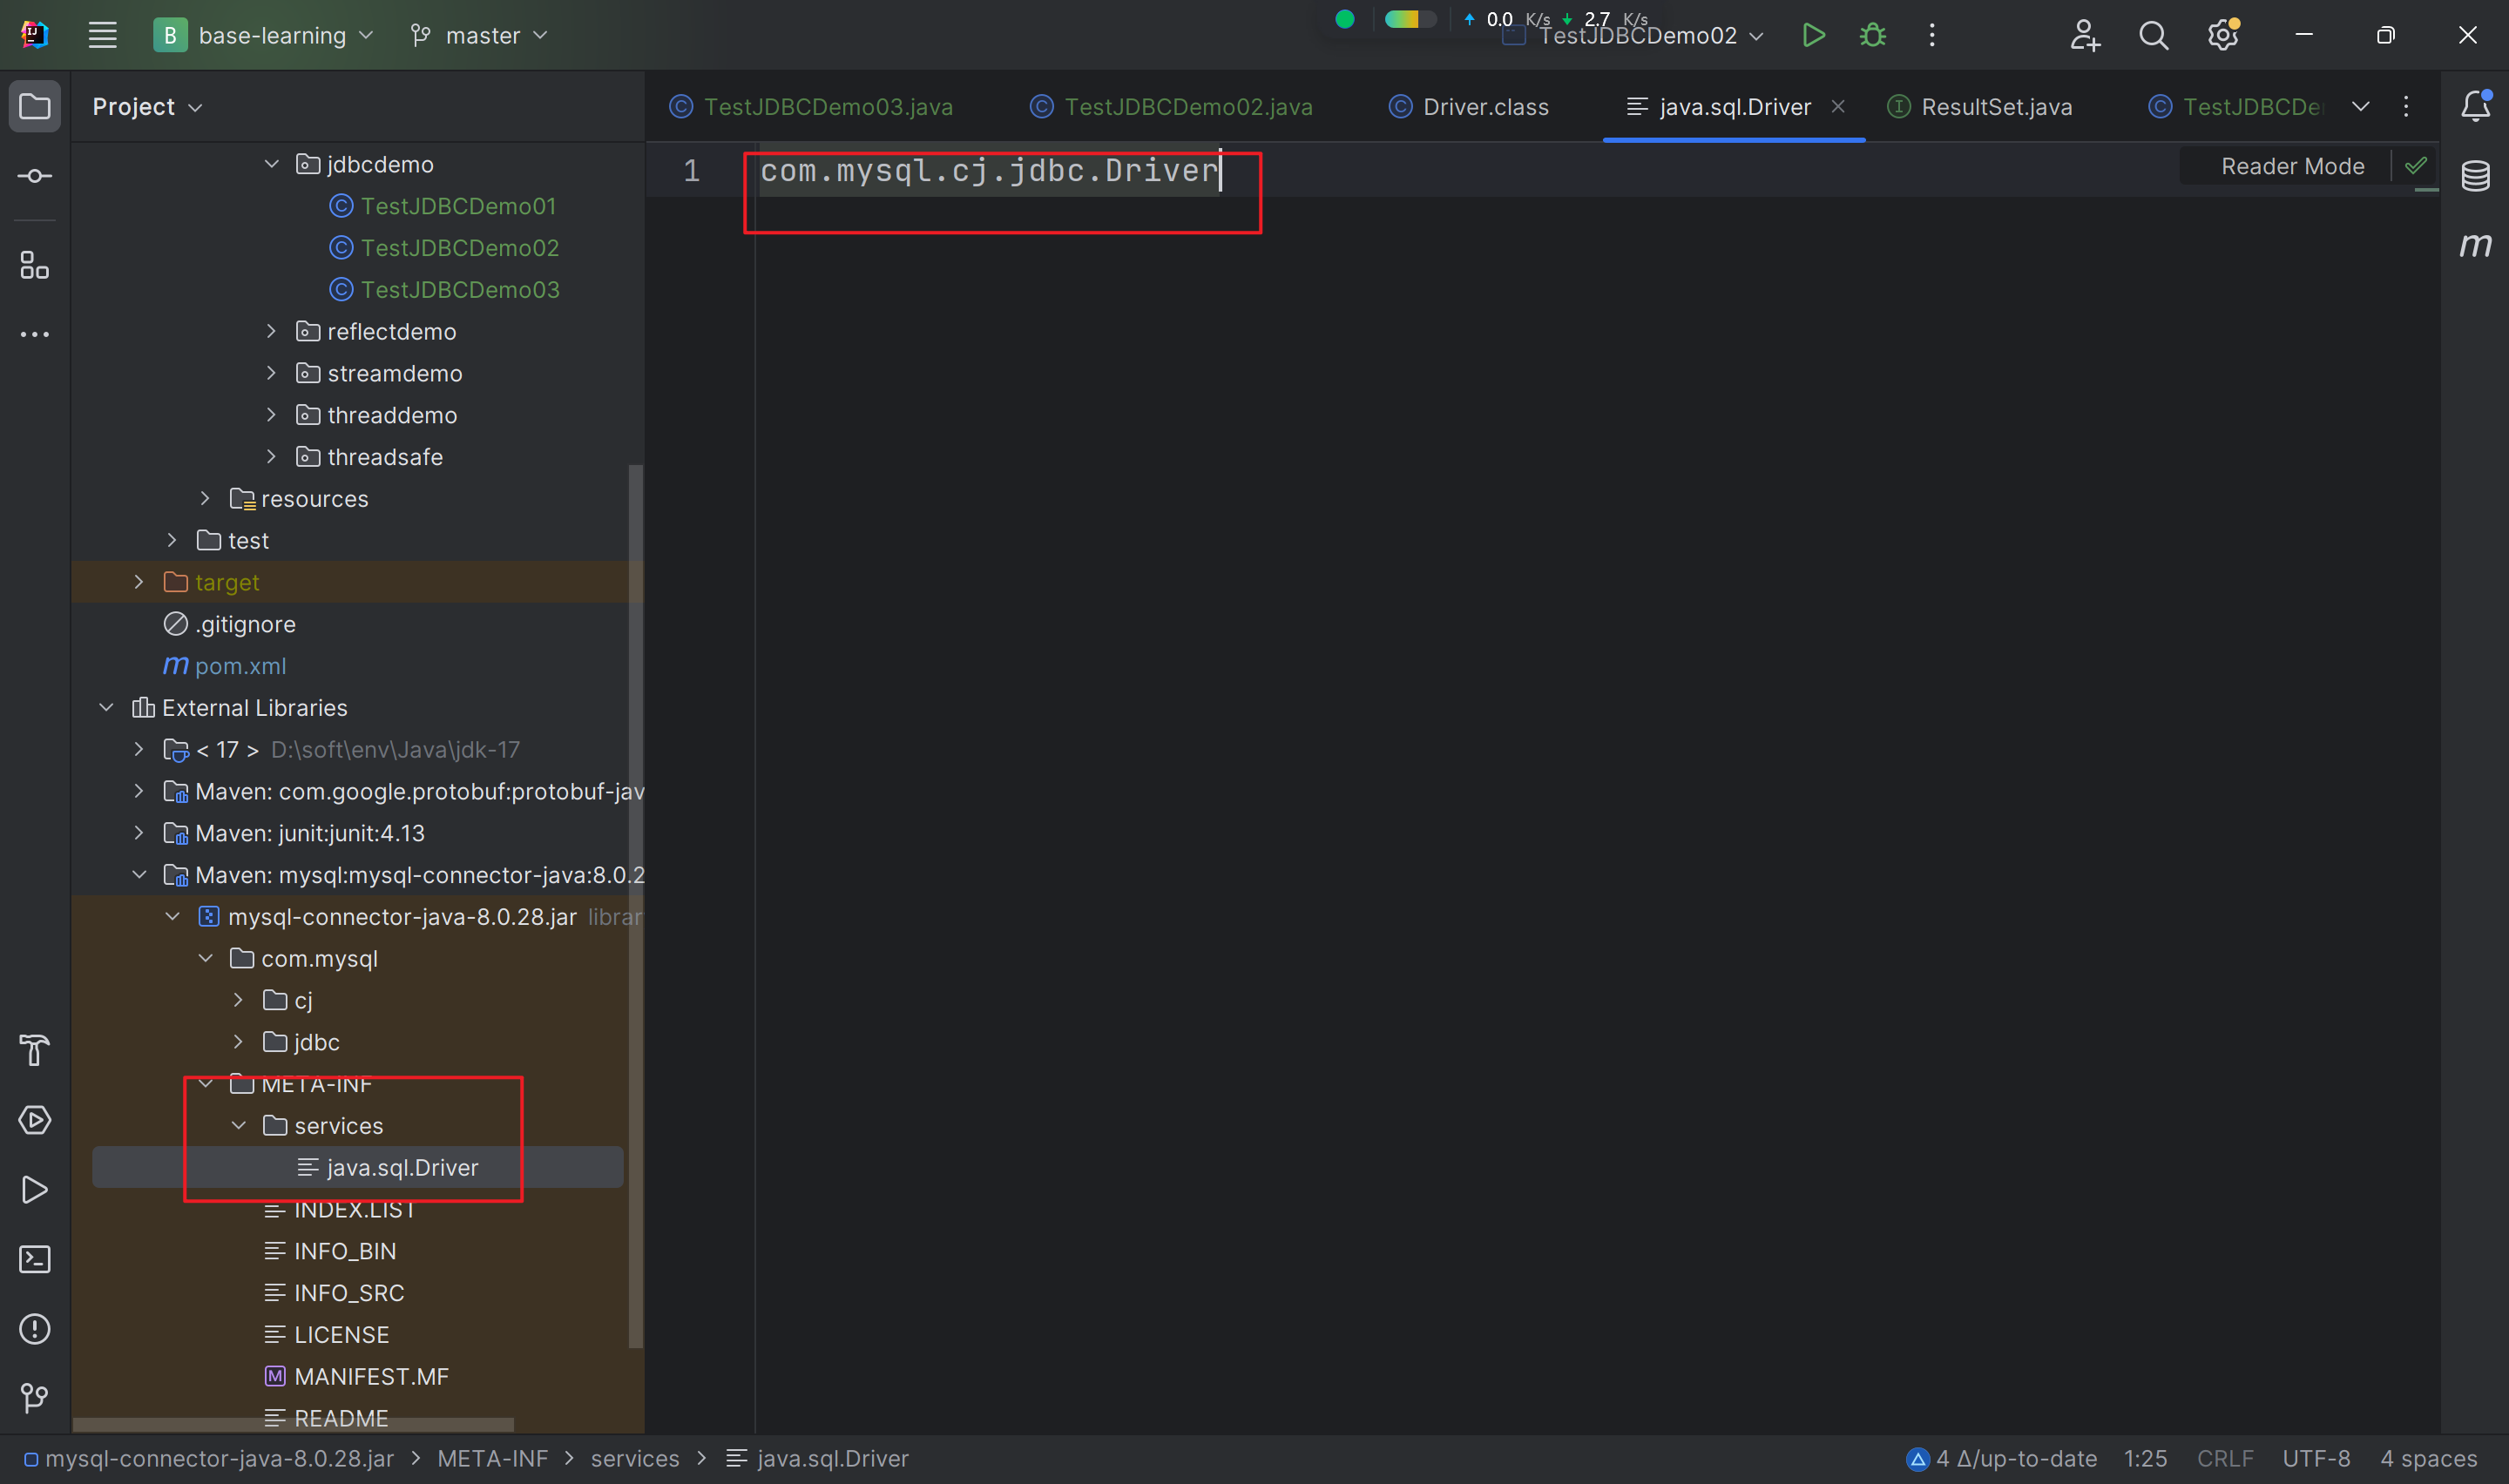Toggle Reader Mode in the editor

point(2292,166)
